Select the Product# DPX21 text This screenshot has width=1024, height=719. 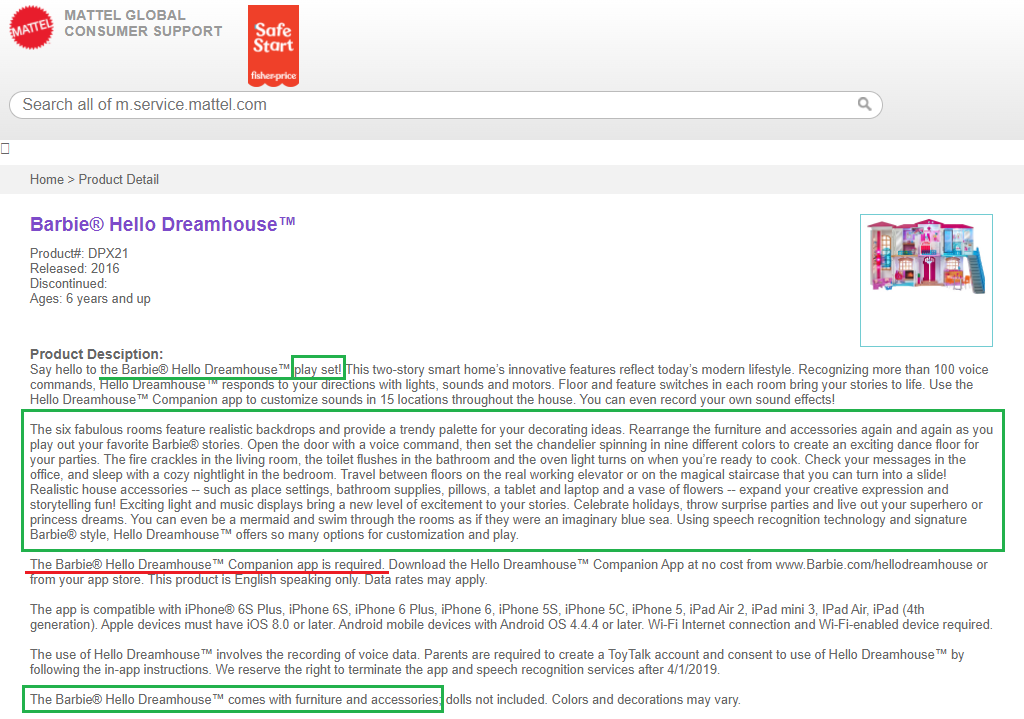coord(79,253)
